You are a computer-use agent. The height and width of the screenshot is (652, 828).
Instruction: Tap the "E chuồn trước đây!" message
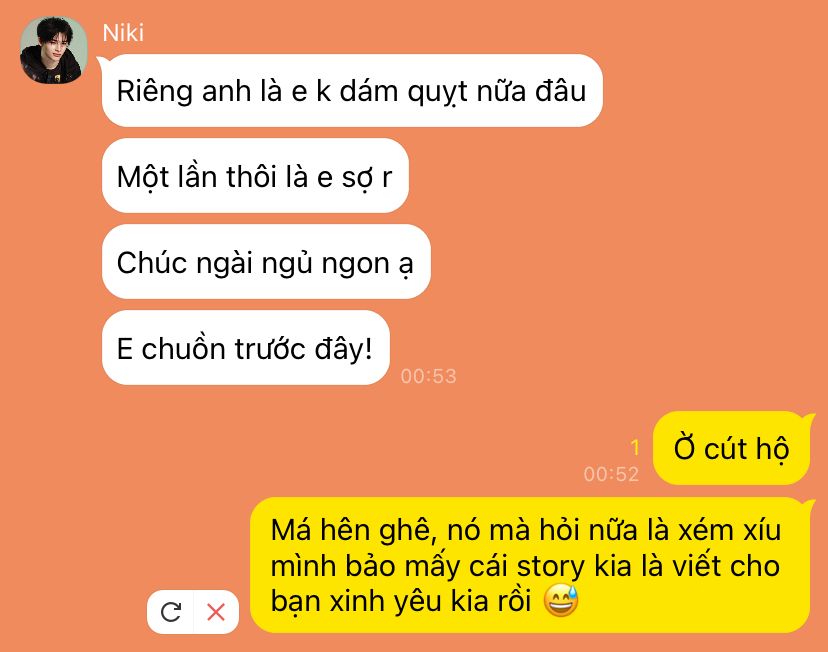(246, 348)
